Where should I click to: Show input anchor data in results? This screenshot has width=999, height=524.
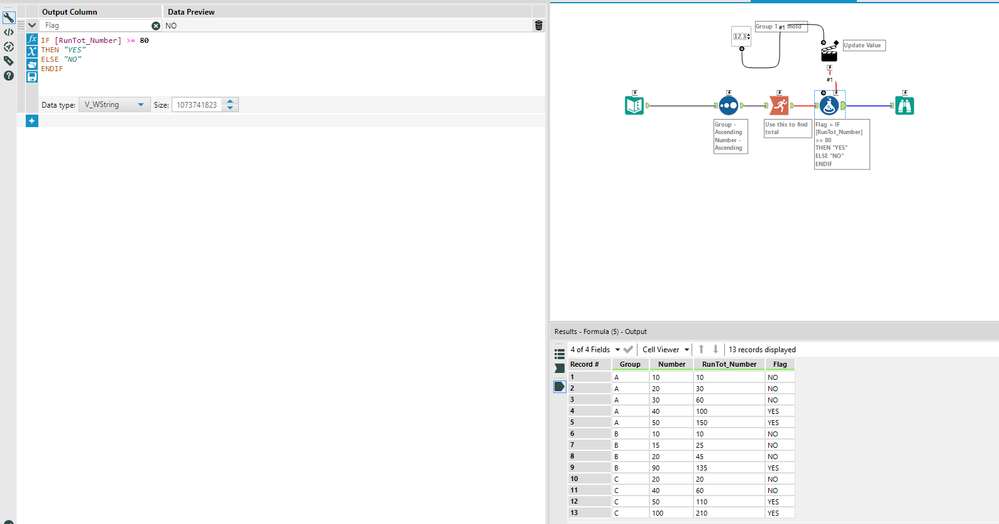pyautogui.click(x=559, y=368)
